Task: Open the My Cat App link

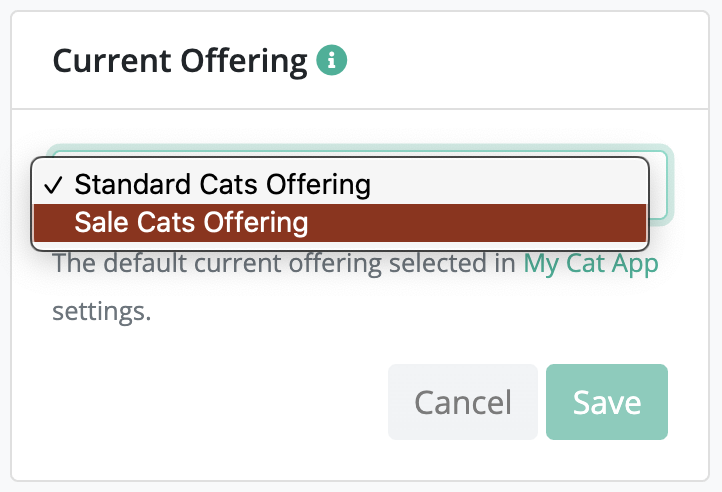Action: 591,264
